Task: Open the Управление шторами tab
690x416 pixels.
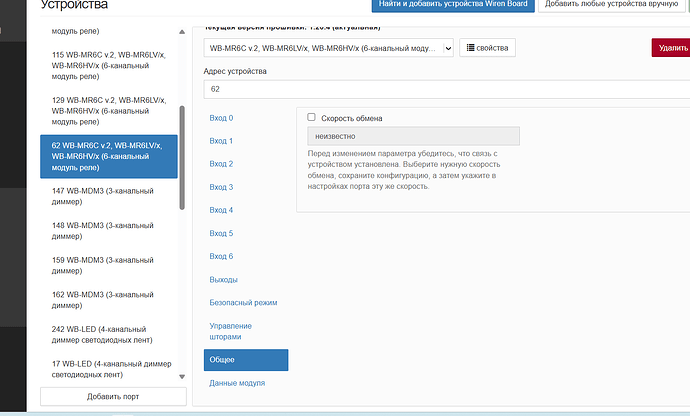Action: click(231, 331)
